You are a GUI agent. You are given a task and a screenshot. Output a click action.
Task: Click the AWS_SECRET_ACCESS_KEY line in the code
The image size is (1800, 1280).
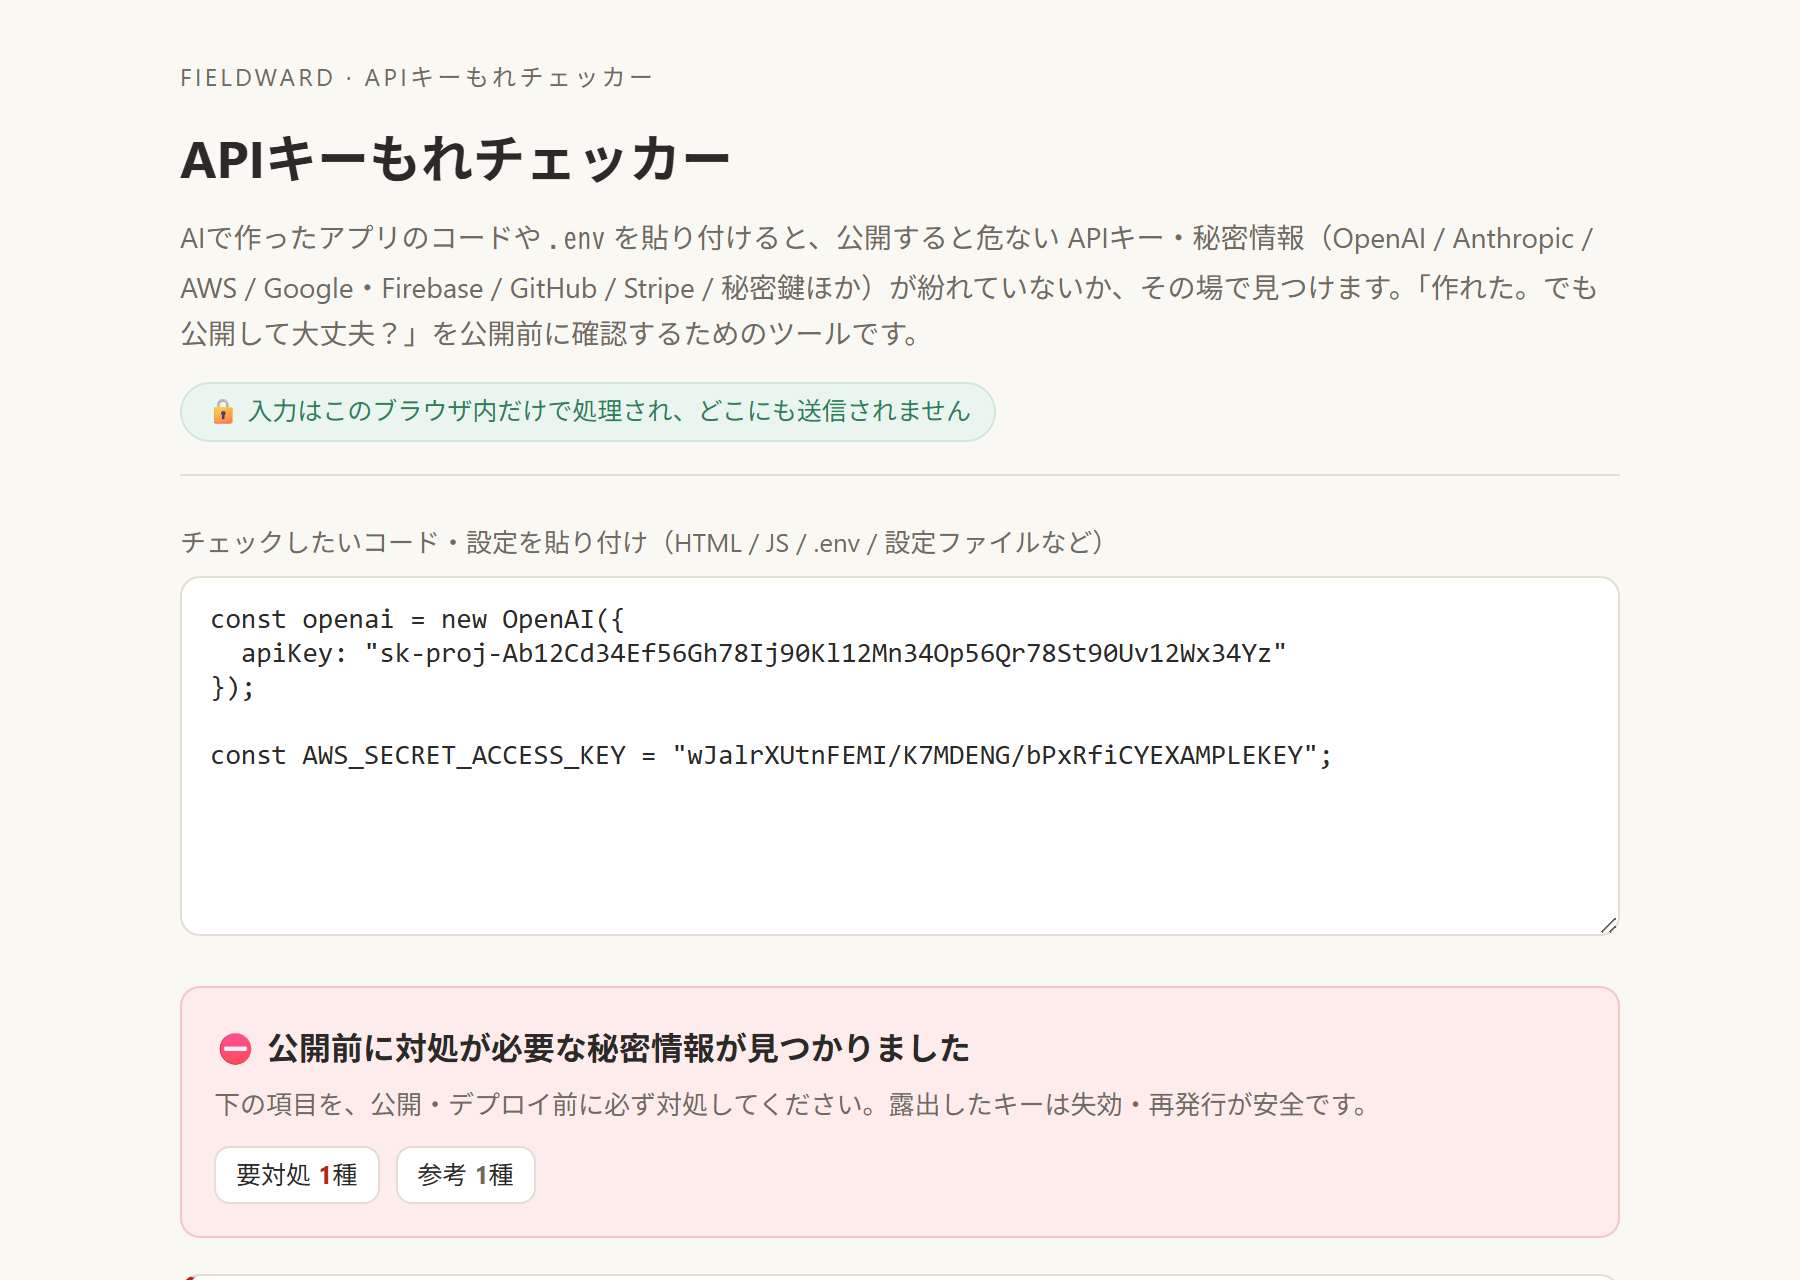tap(771, 755)
